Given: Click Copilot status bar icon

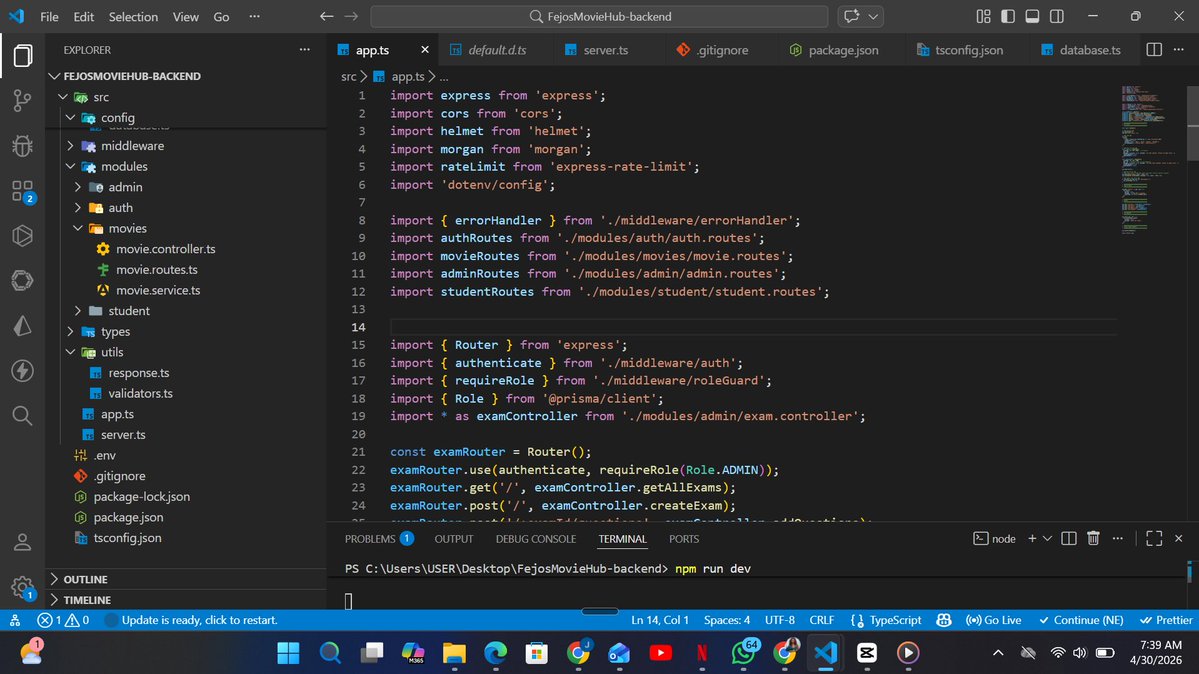Looking at the screenshot, I should (944, 620).
